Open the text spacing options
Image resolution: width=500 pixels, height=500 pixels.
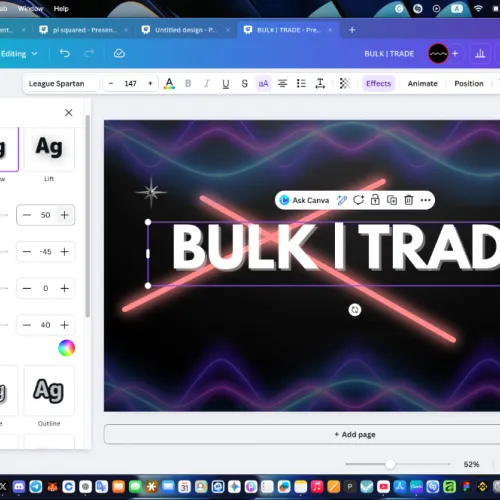(x=320, y=83)
